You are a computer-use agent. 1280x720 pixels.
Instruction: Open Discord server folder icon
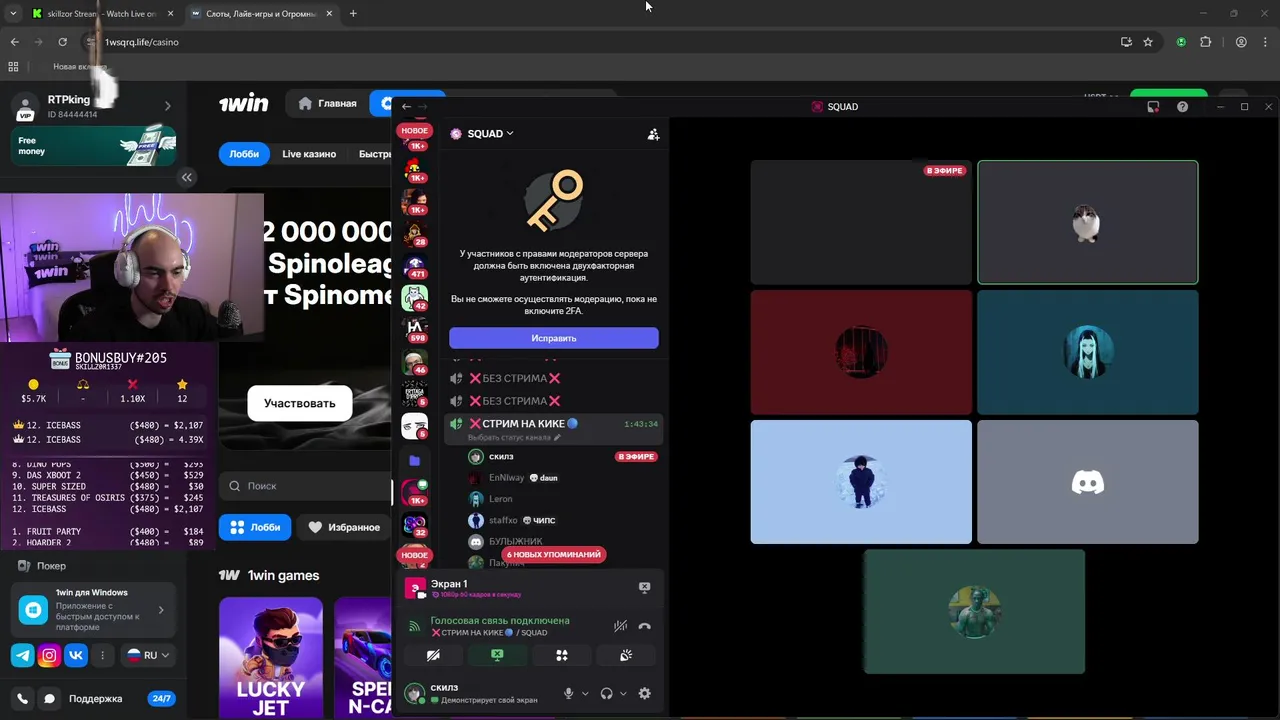[414, 460]
